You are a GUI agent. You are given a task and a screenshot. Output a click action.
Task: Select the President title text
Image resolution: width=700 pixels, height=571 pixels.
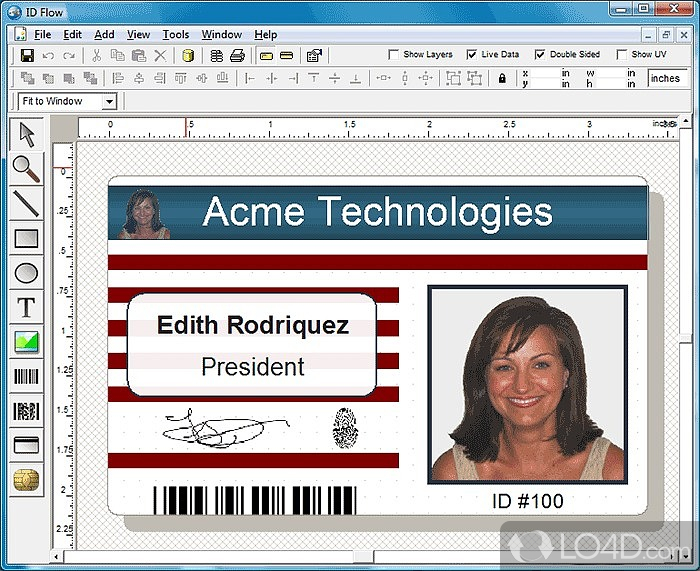click(x=253, y=367)
